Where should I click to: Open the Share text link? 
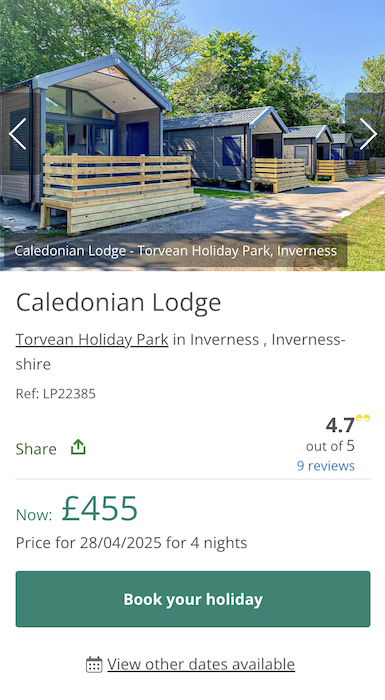click(x=36, y=449)
